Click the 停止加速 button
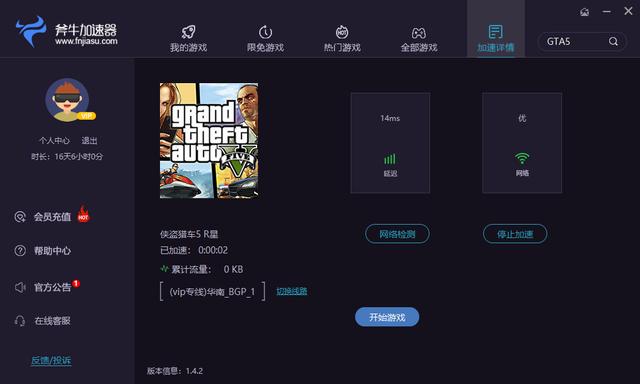 pos(515,234)
